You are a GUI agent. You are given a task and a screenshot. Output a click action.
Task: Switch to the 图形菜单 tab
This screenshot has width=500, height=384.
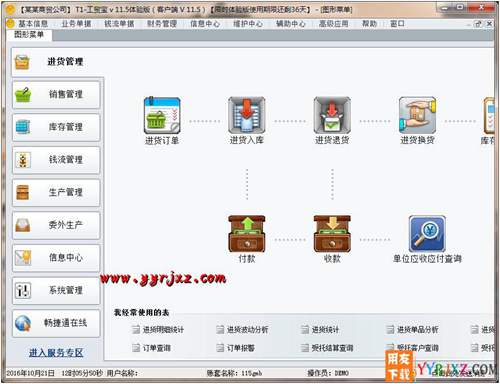coord(29,34)
